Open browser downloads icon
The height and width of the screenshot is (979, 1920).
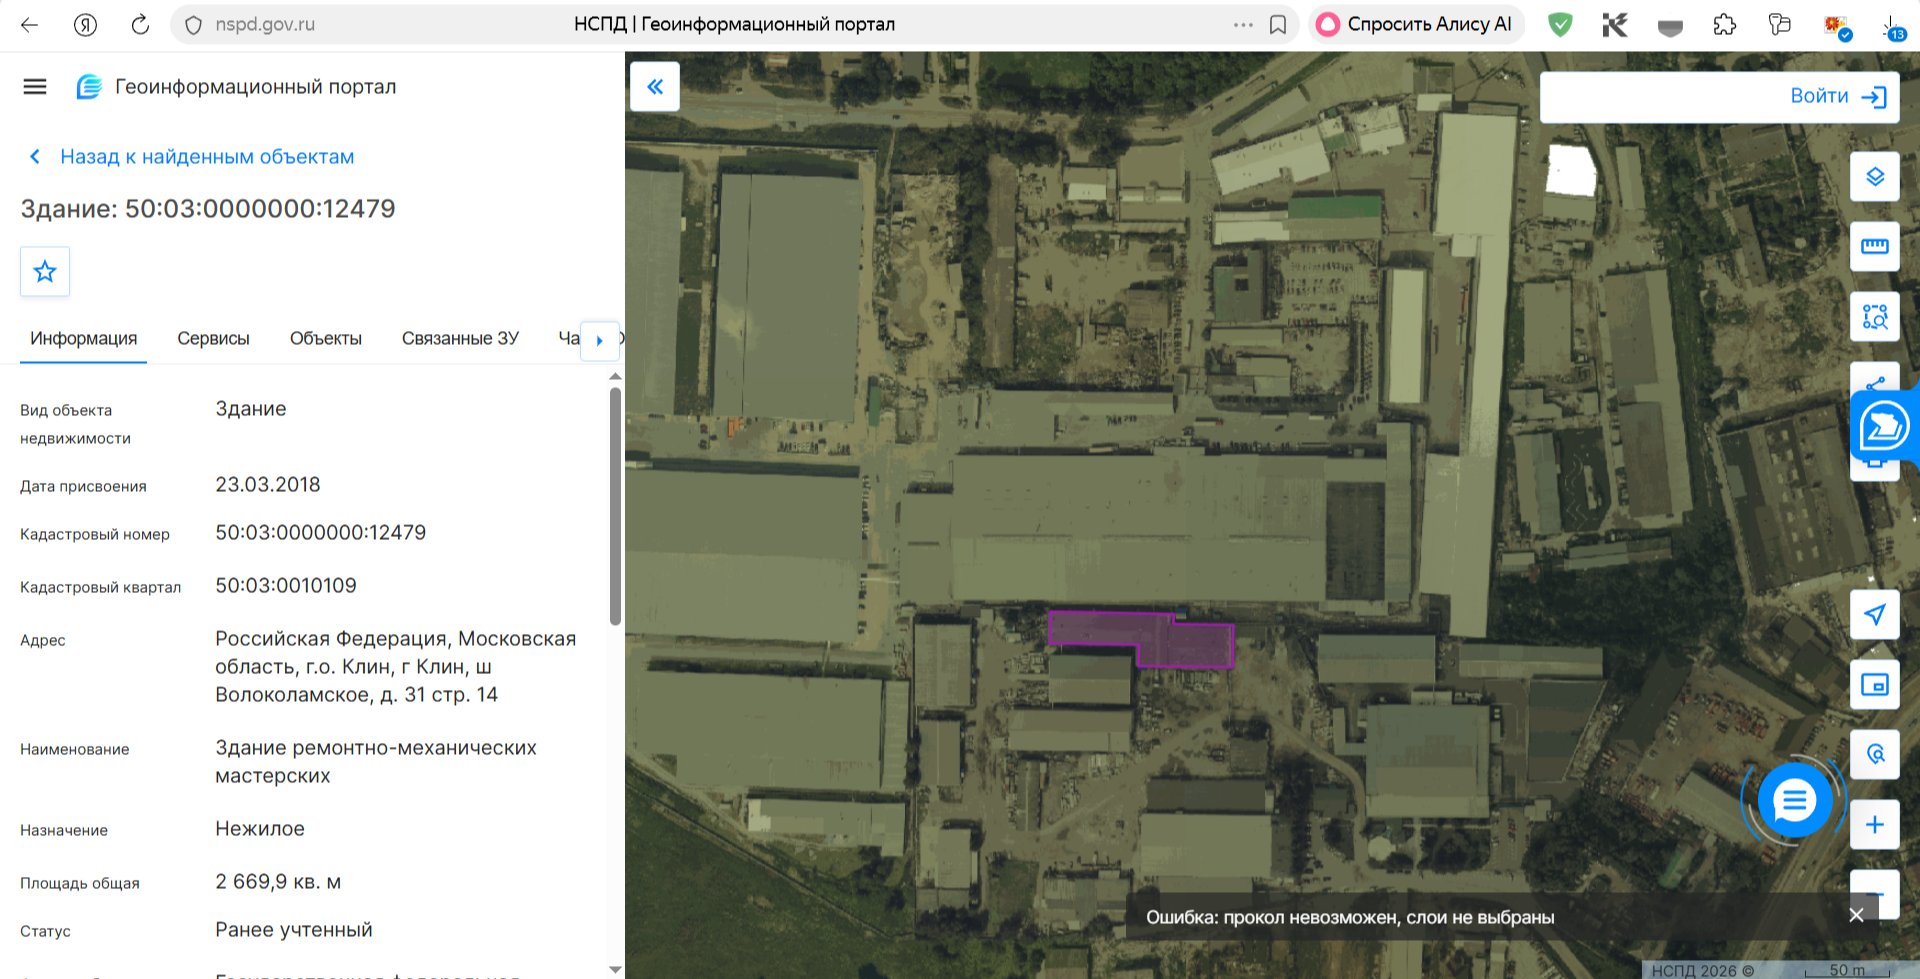1891,27
